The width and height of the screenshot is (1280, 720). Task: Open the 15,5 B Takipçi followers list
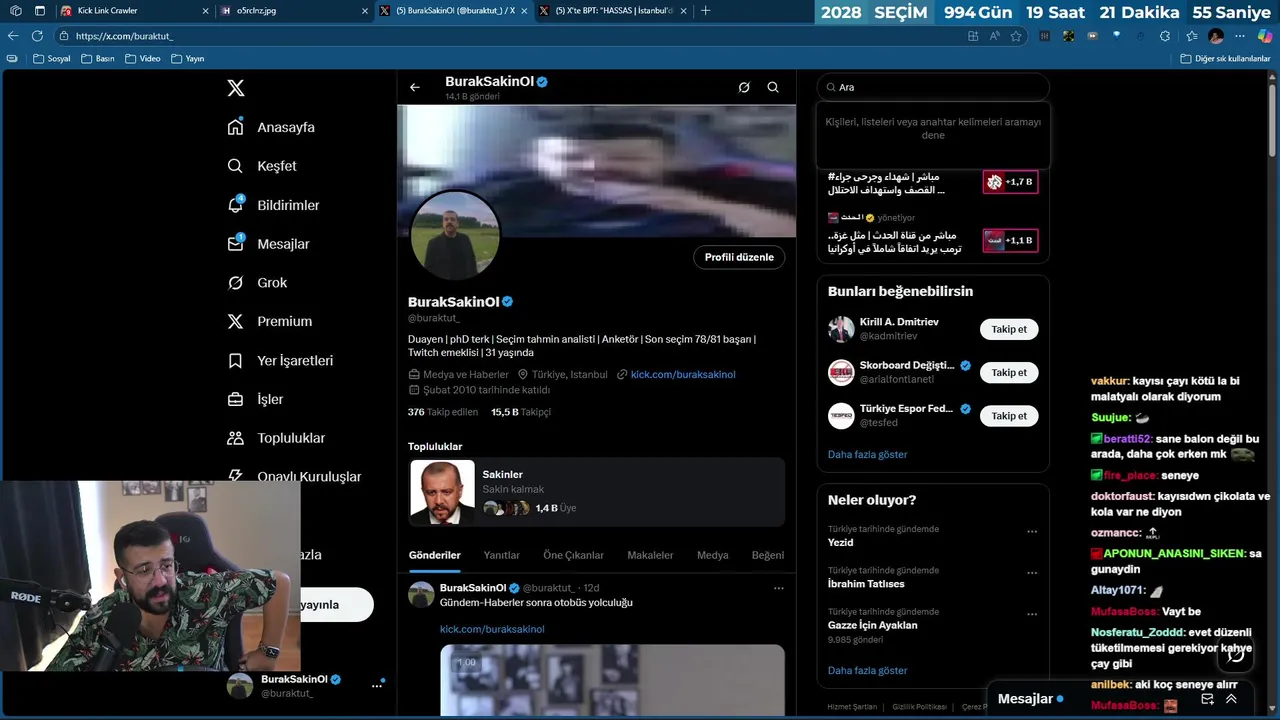coord(521,412)
